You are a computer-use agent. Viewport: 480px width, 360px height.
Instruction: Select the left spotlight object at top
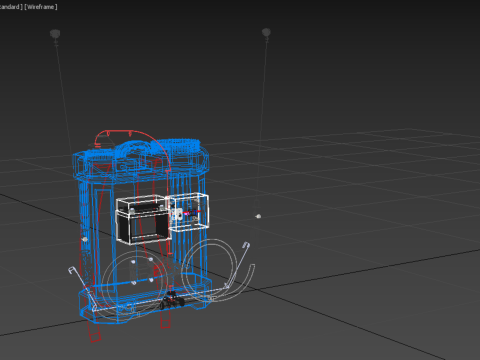(x=55, y=35)
